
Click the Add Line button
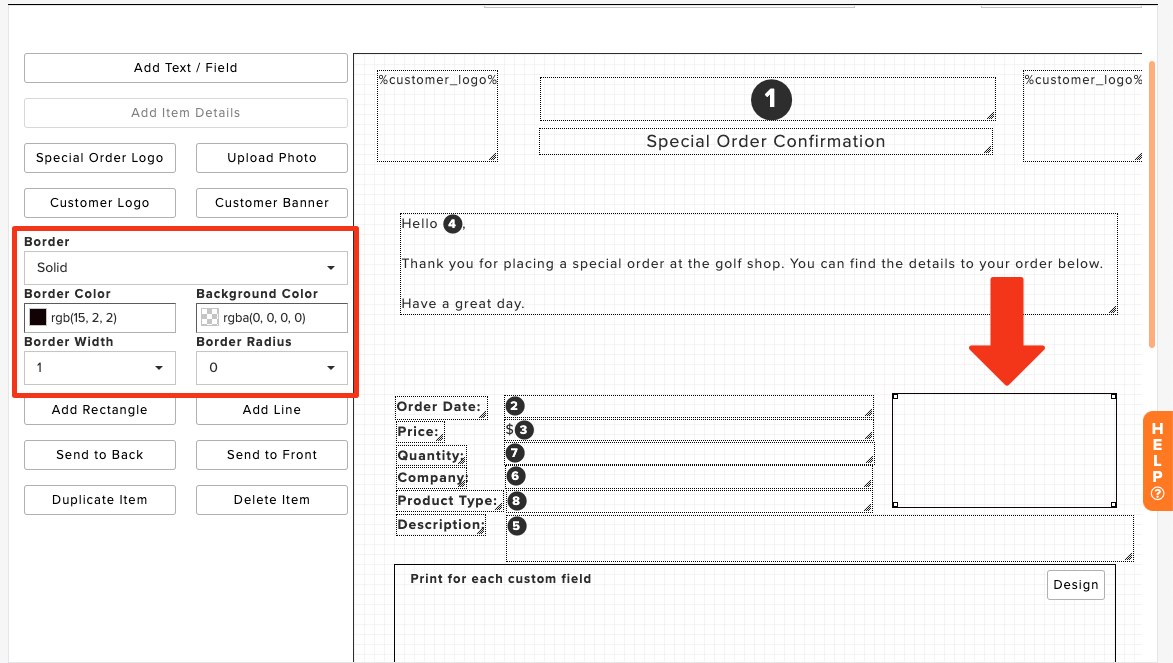(272, 410)
